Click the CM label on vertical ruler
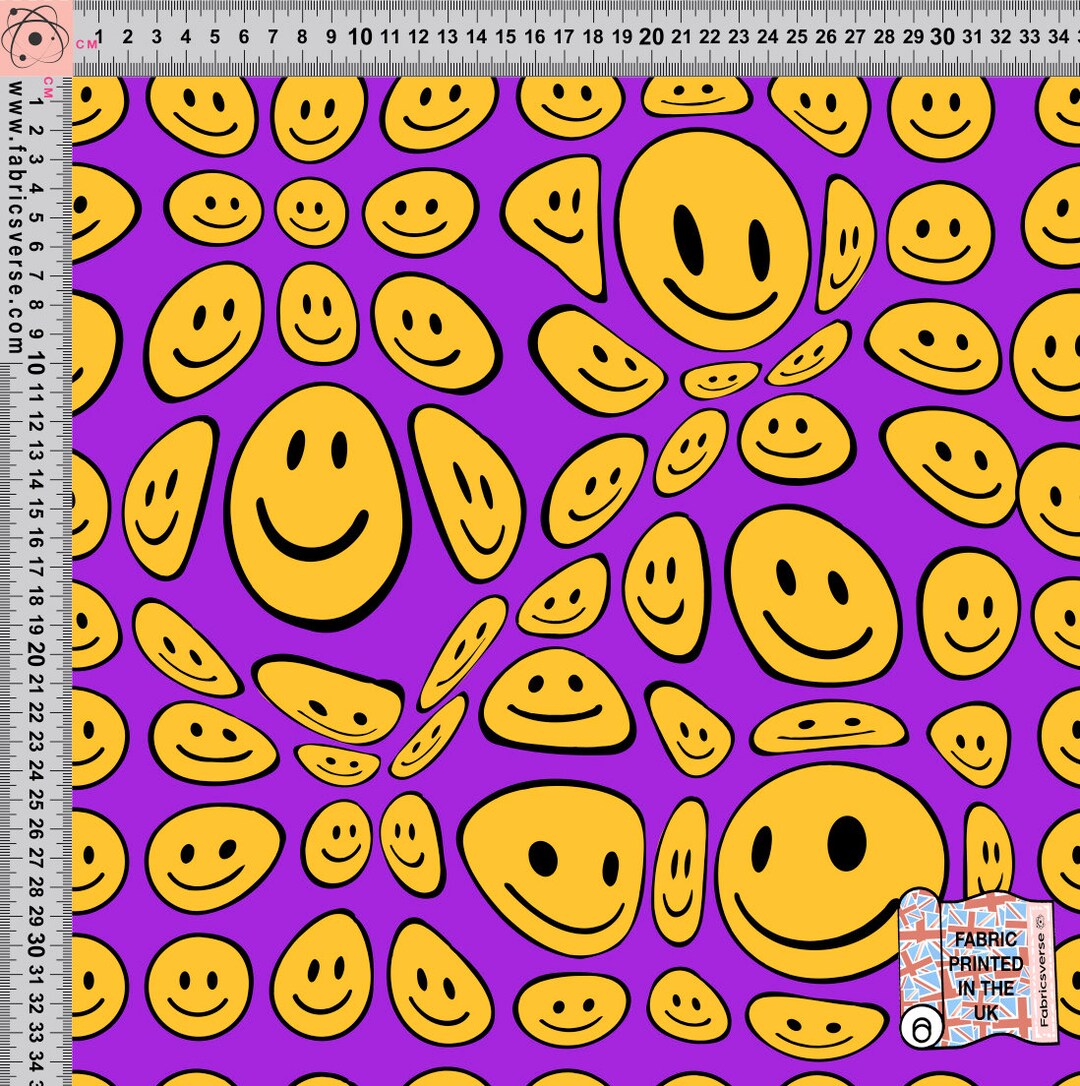The height and width of the screenshot is (1086, 1080). [x=47, y=87]
